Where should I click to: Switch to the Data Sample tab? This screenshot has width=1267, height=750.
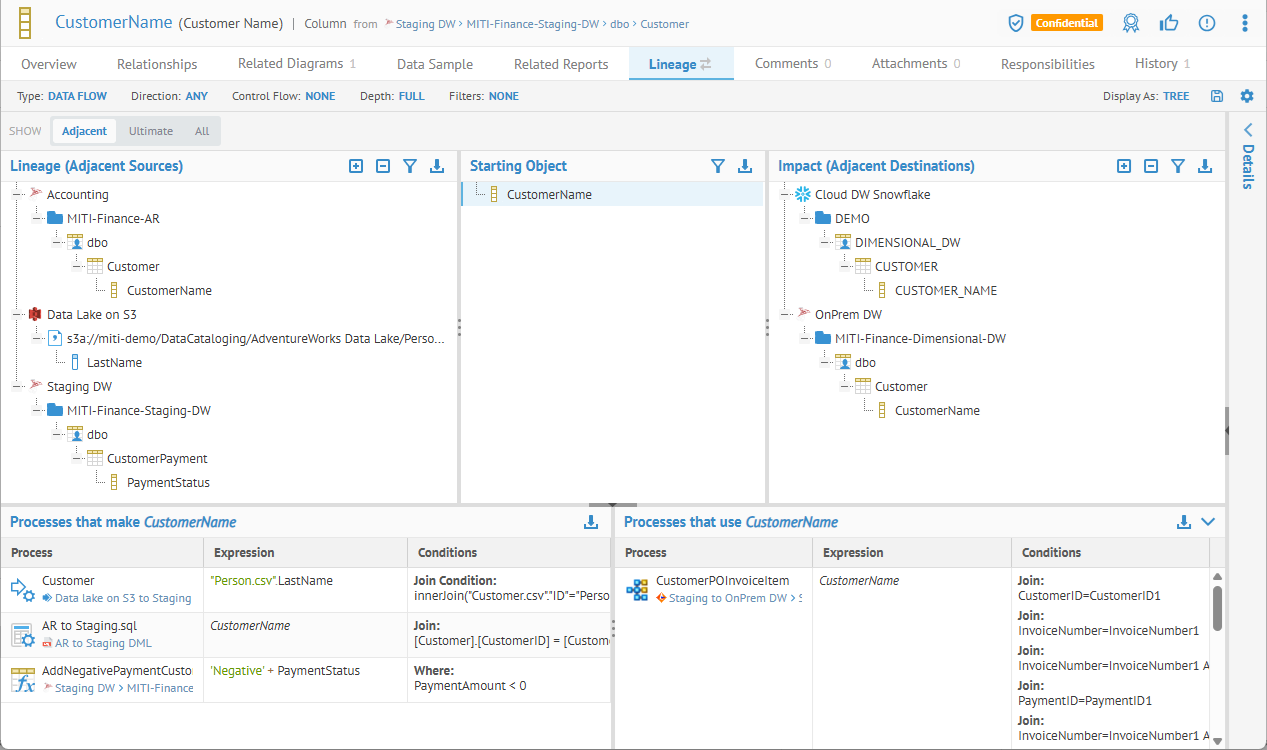435,64
